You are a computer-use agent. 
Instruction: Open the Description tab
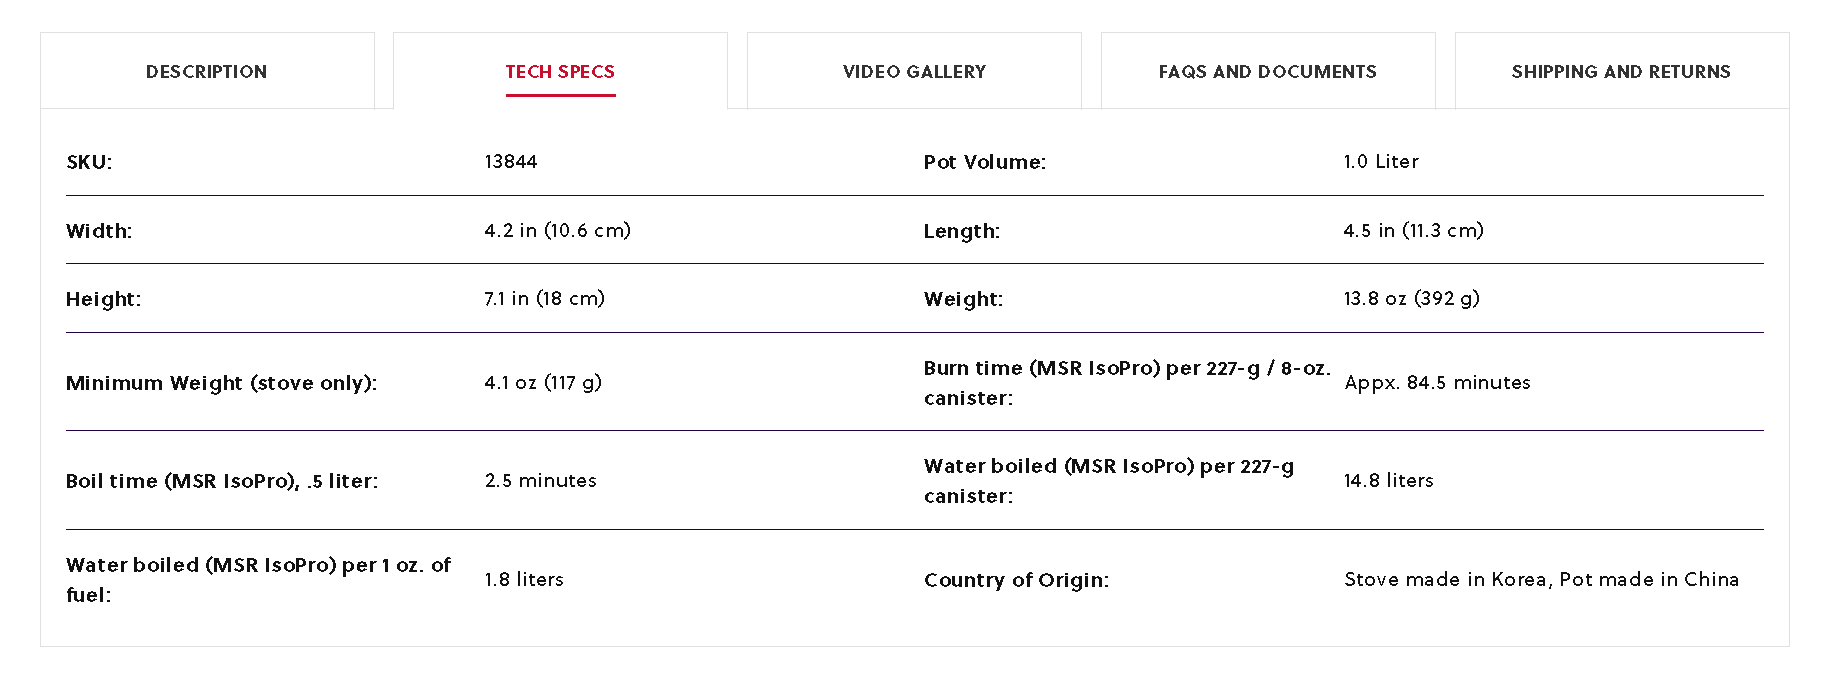point(206,72)
